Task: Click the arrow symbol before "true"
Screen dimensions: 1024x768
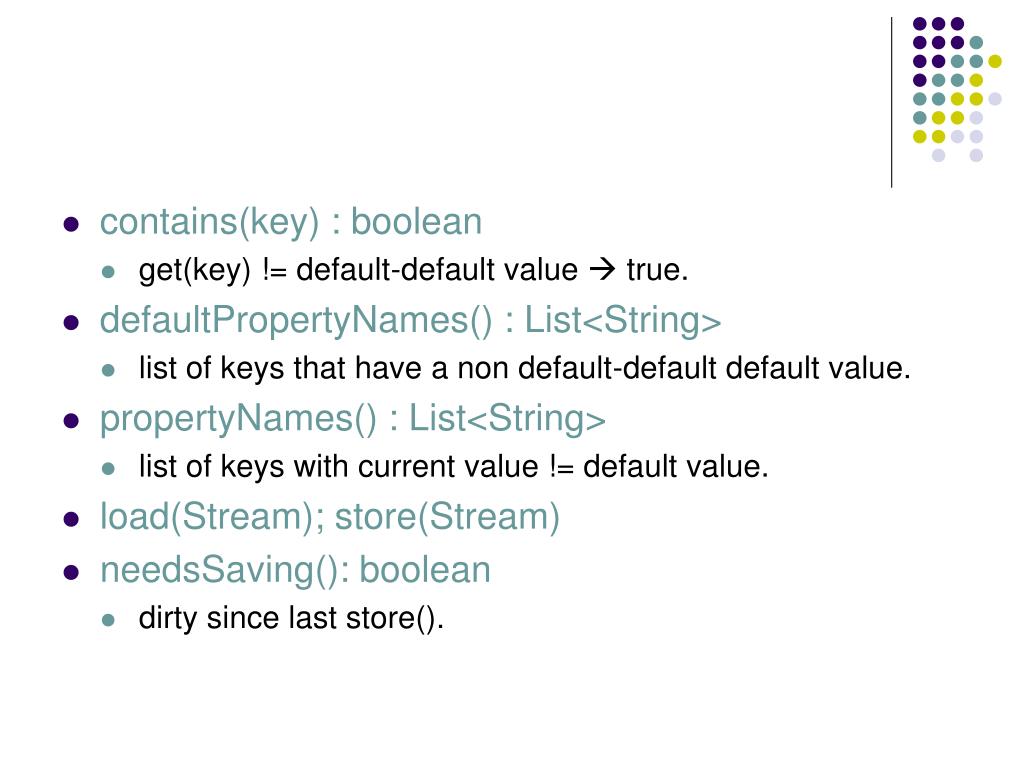Action: pos(603,270)
